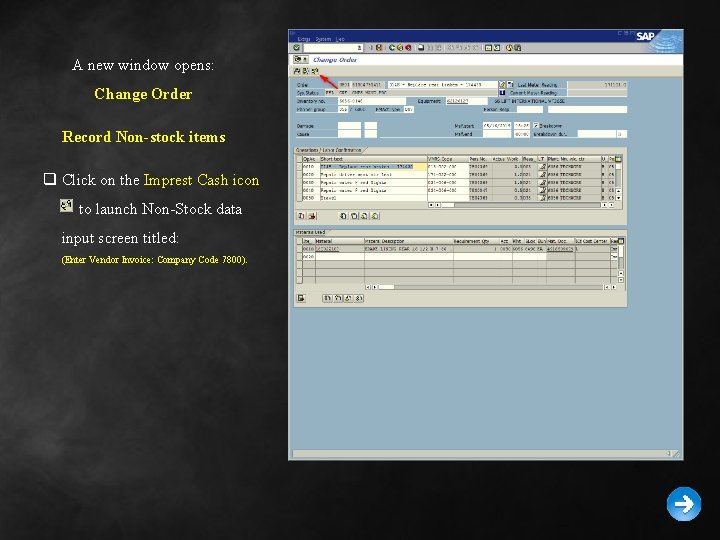This screenshot has height=540, width=720.
Task: Click the blue next-slide arrow button
Action: (684, 504)
